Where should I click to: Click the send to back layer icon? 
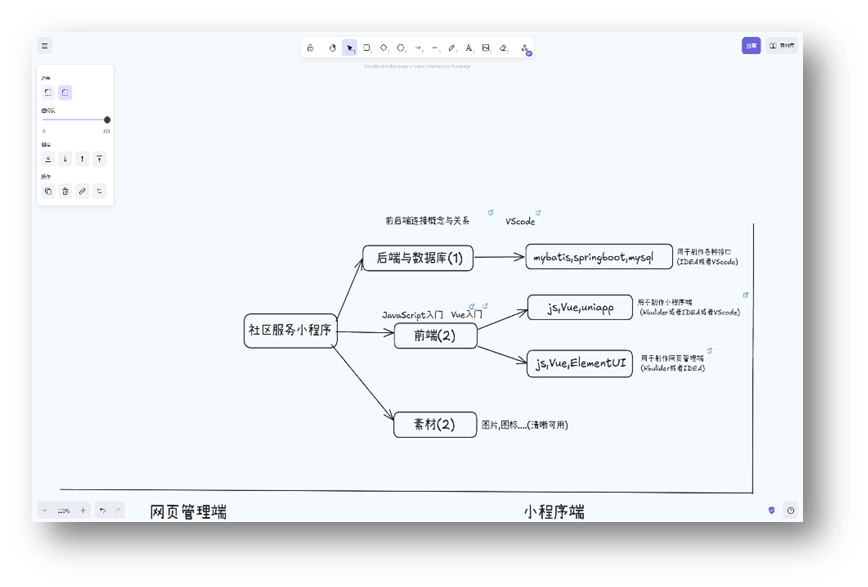click(47, 159)
